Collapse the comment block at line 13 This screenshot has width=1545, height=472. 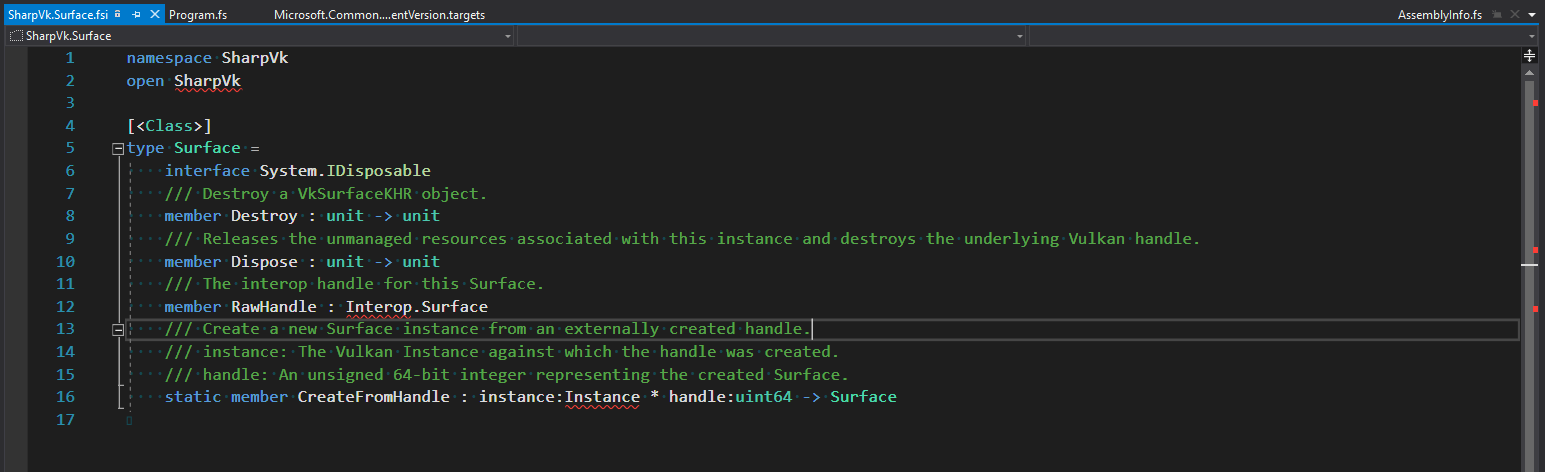118,329
